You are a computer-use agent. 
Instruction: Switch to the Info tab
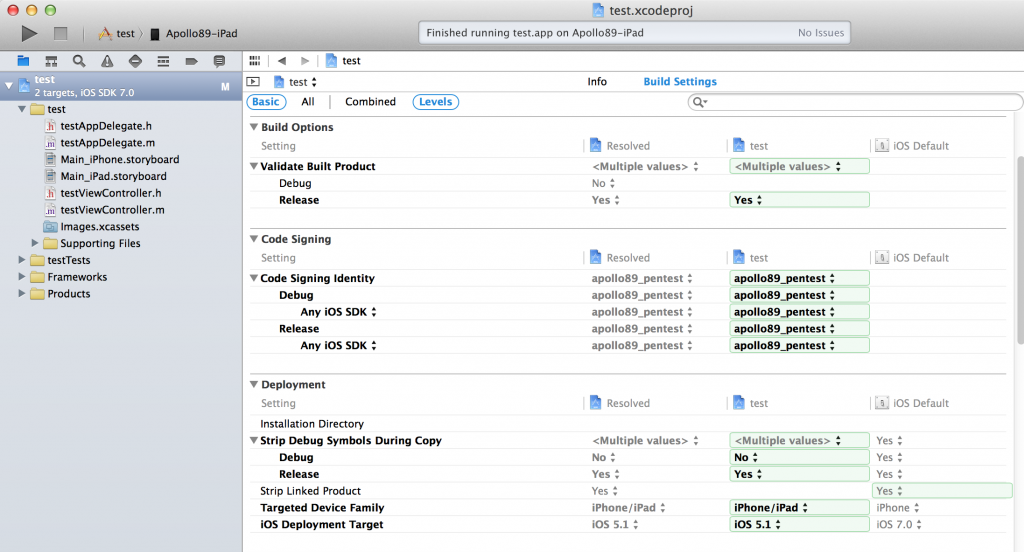pos(597,82)
